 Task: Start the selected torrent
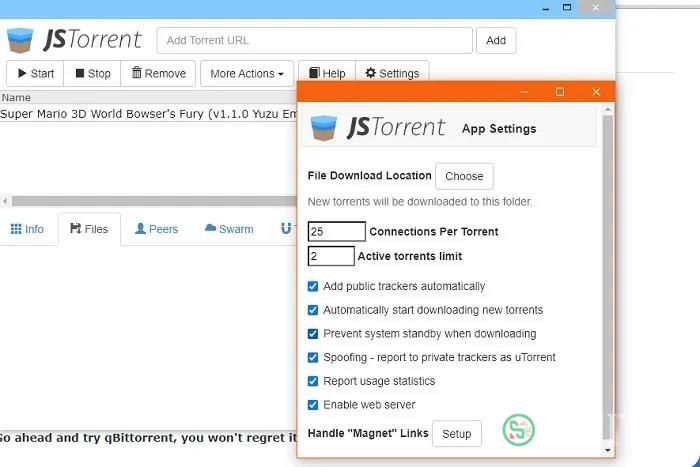(35, 73)
